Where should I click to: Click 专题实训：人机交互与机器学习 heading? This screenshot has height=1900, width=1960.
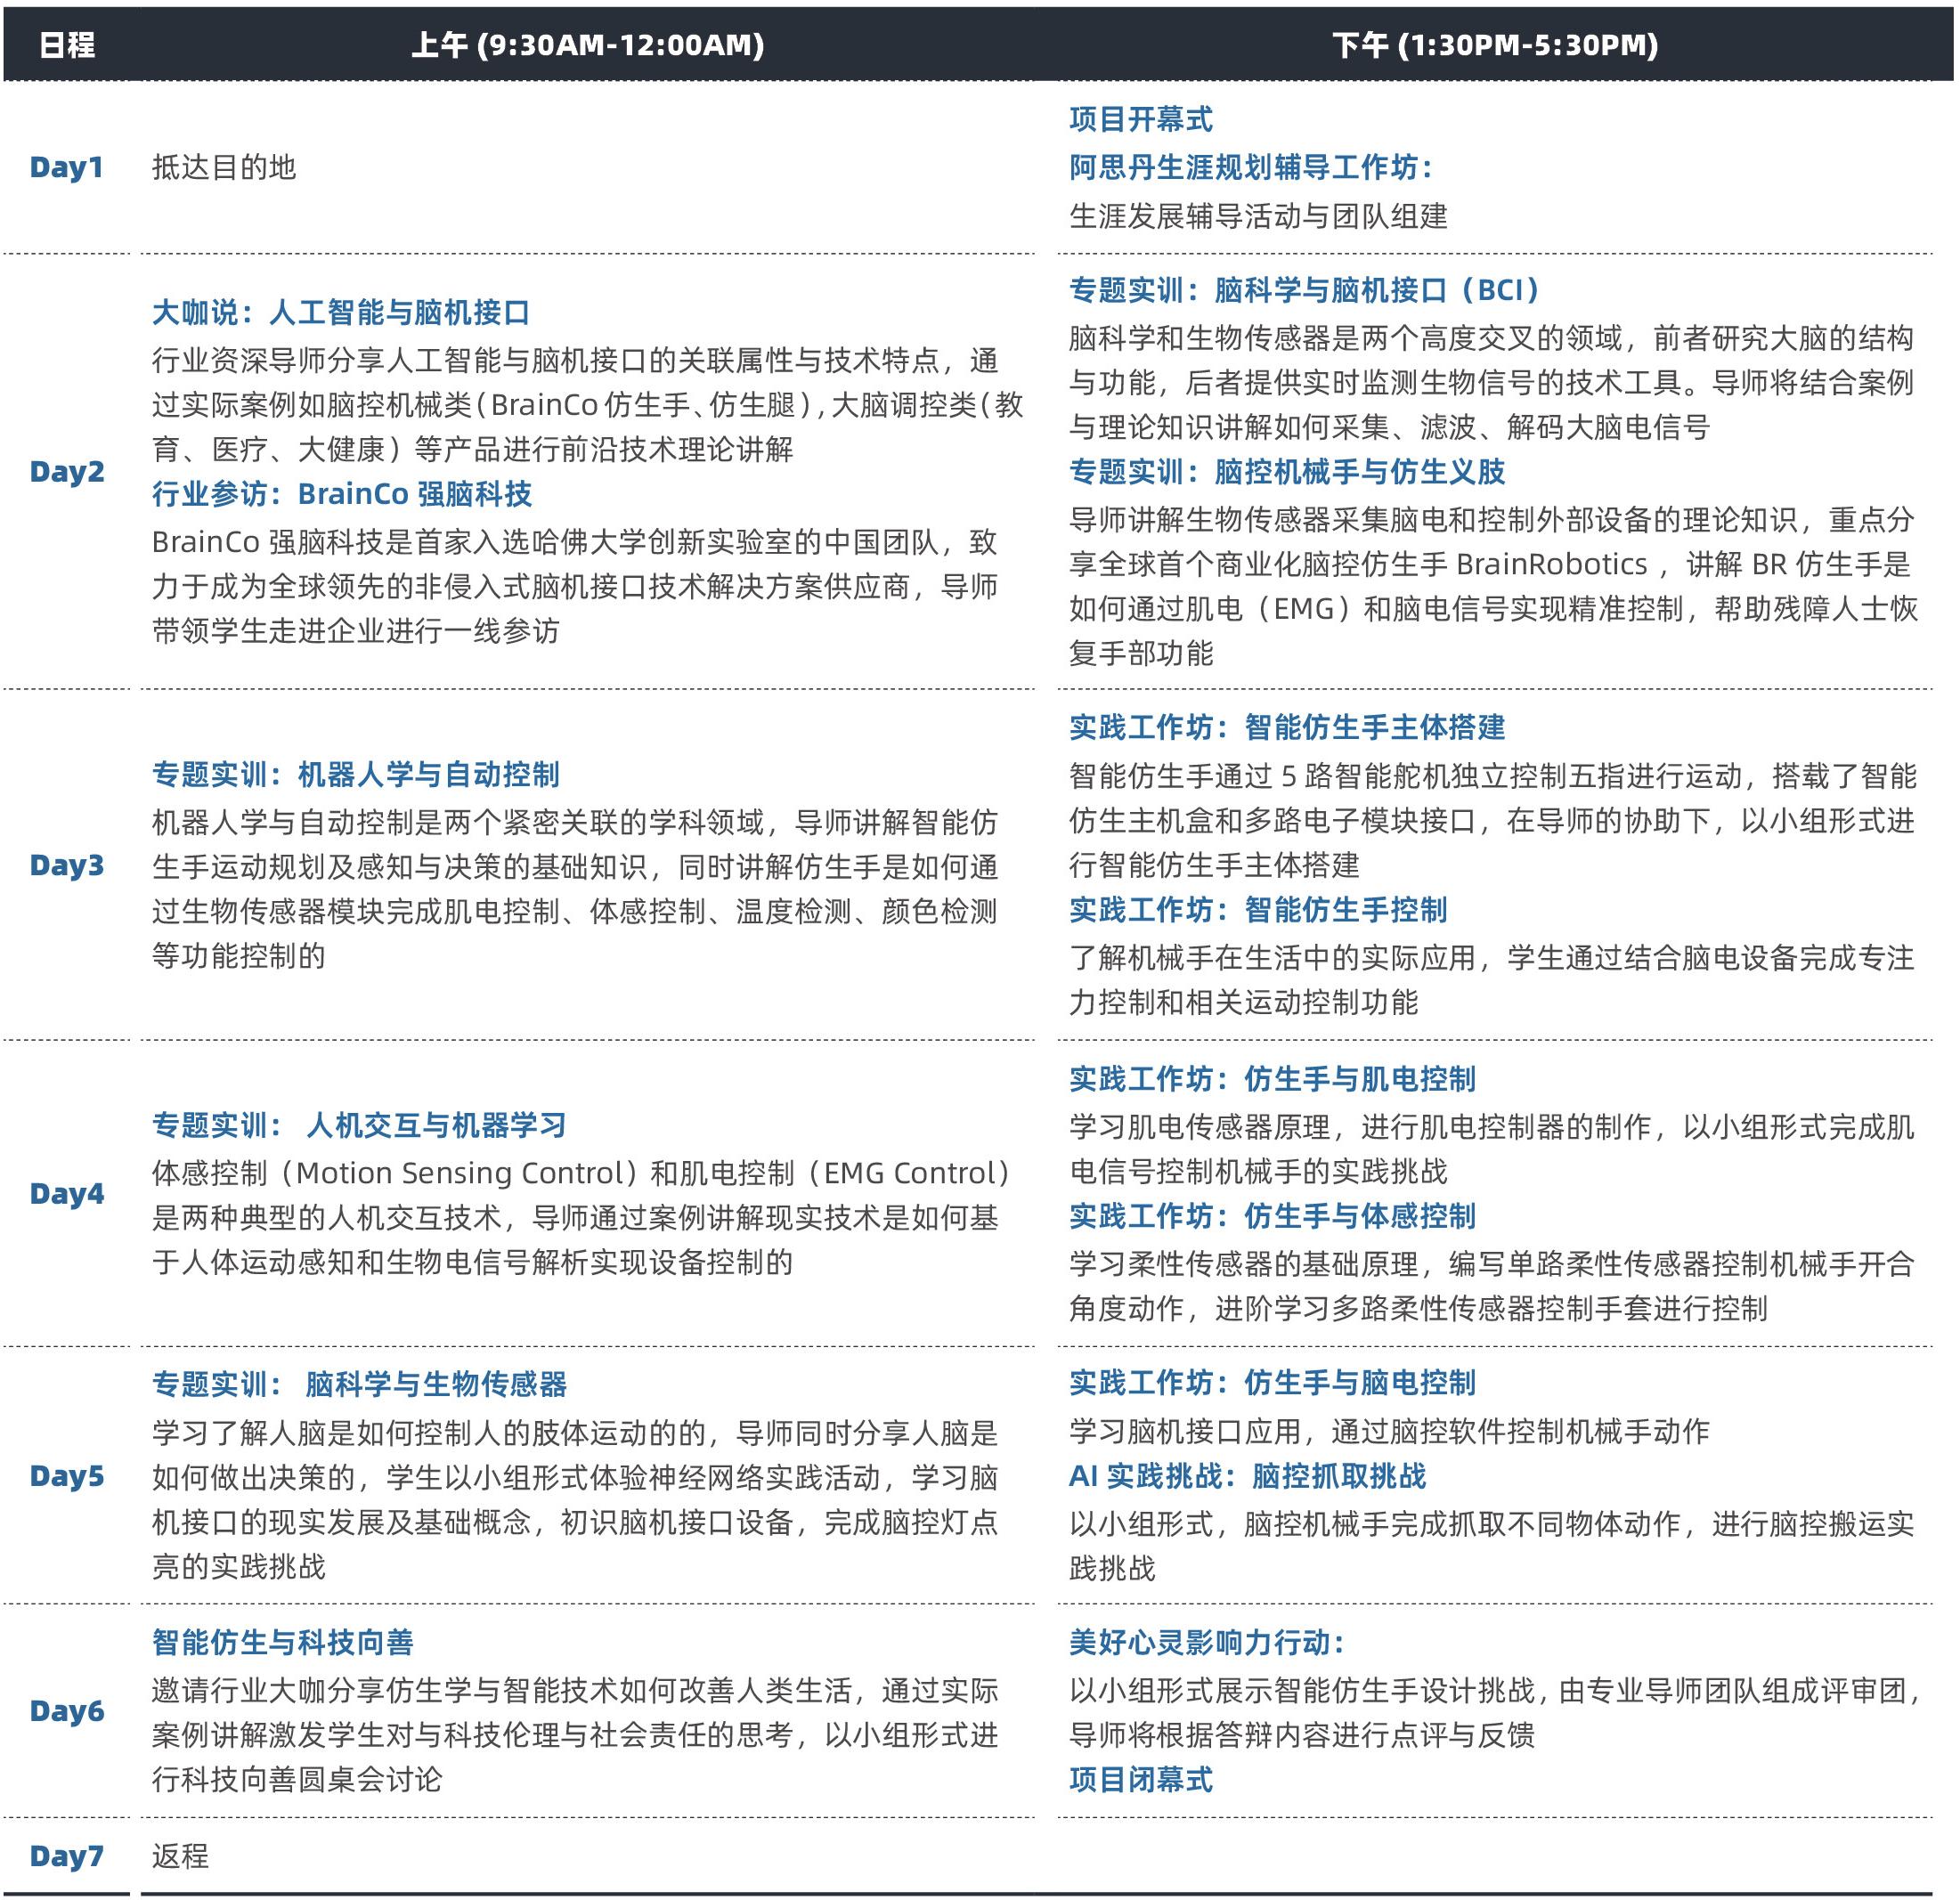pos(359,1125)
